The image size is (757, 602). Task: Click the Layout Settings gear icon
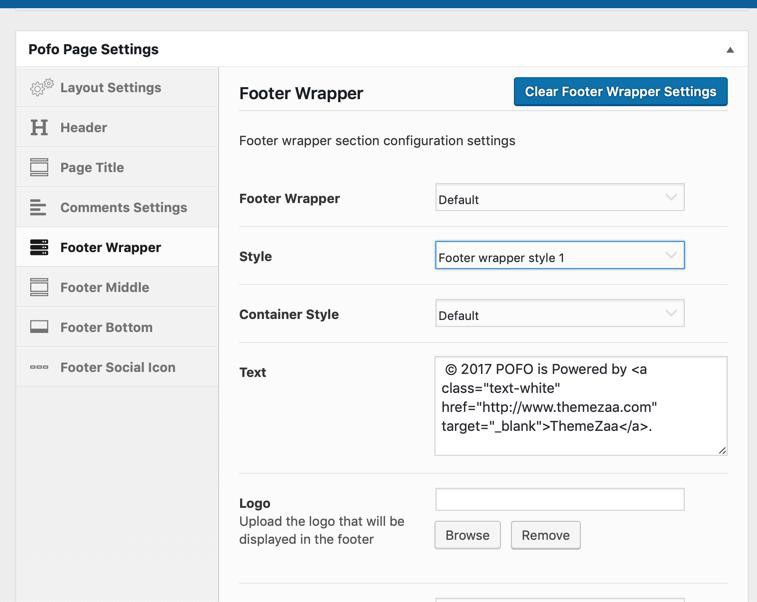41,88
